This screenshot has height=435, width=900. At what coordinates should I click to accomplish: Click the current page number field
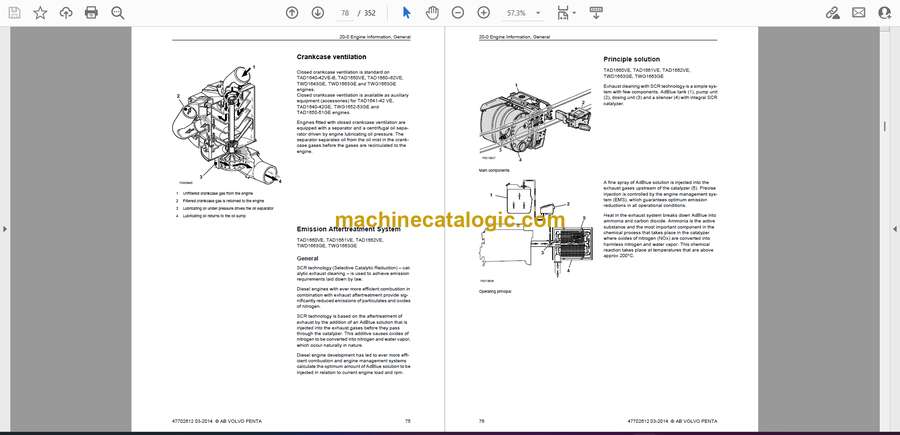344,13
